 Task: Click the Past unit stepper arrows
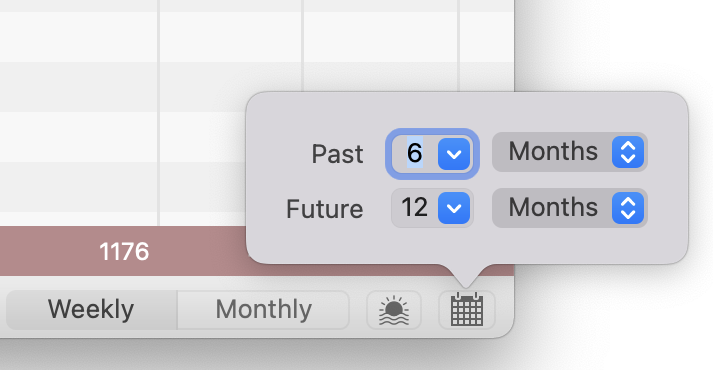(x=628, y=152)
